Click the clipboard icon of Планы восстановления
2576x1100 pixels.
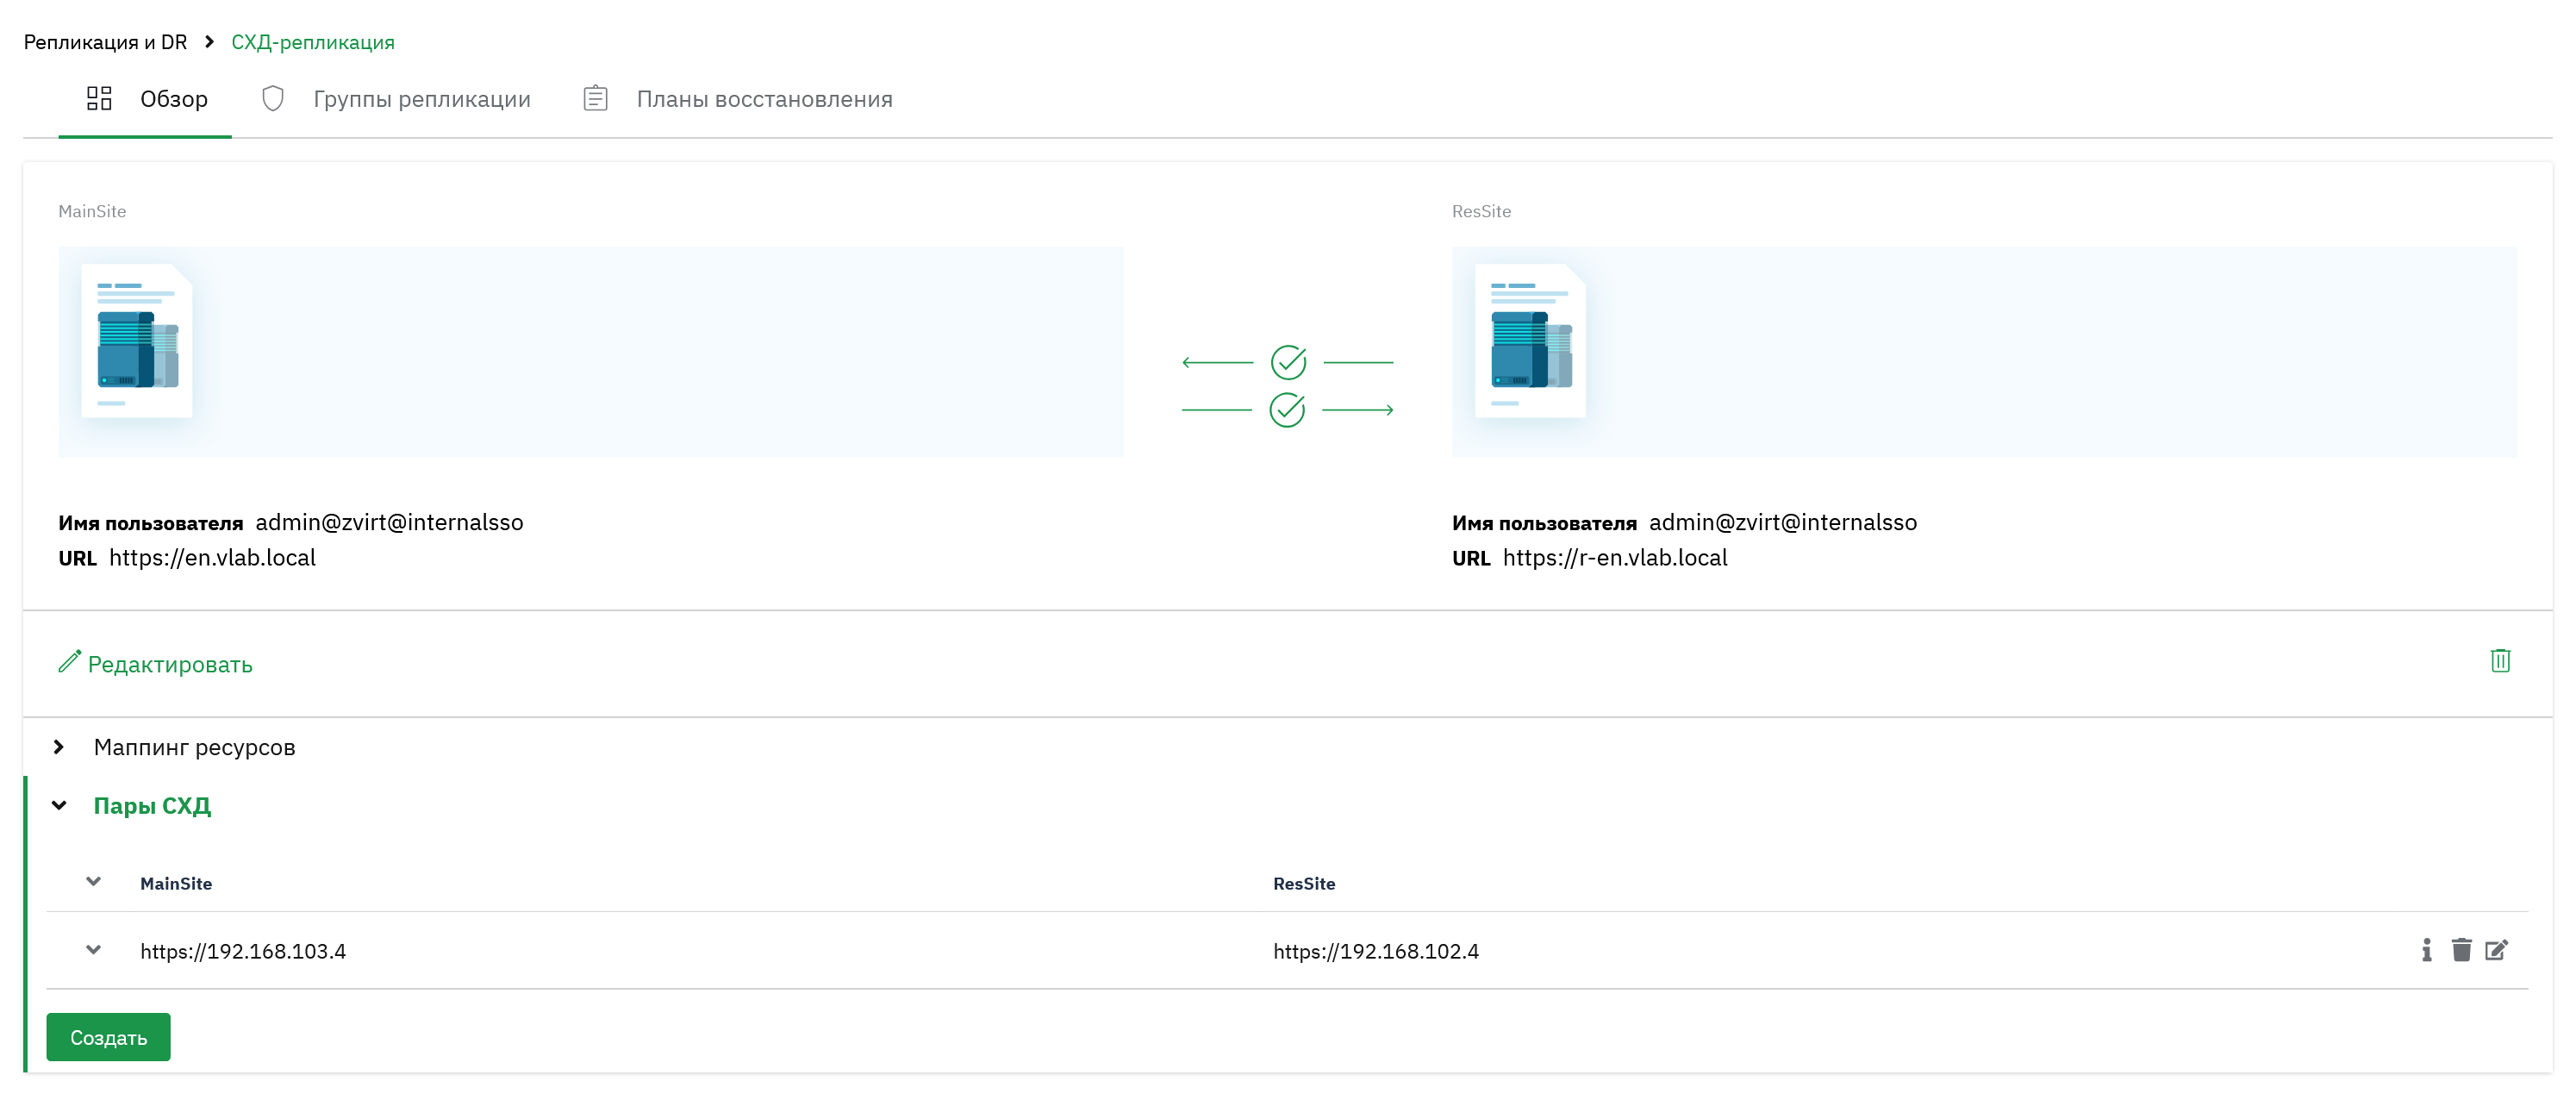coord(595,98)
